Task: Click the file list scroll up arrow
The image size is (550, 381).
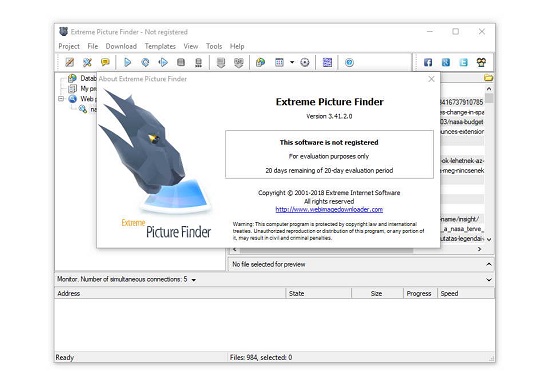Action: 489,89
